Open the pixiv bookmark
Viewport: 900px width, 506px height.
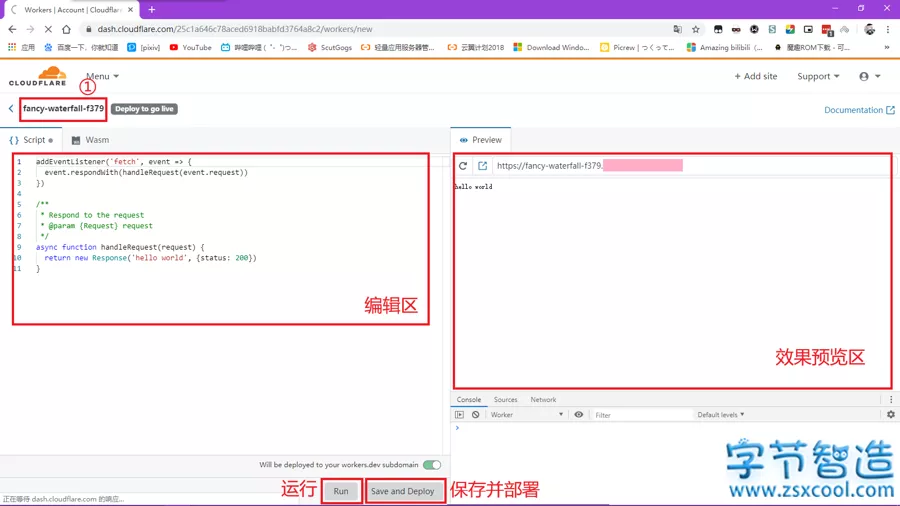coord(143,47)
